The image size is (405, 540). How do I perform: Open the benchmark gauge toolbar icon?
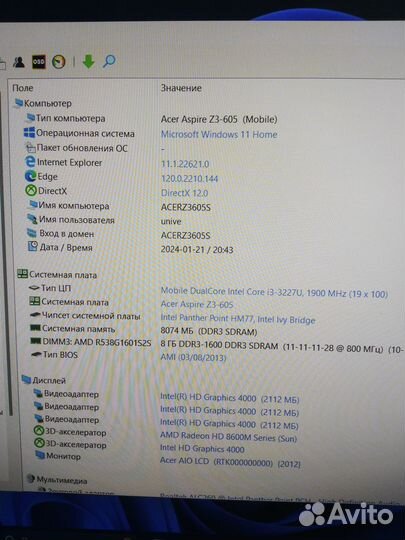tap(59, 62)
